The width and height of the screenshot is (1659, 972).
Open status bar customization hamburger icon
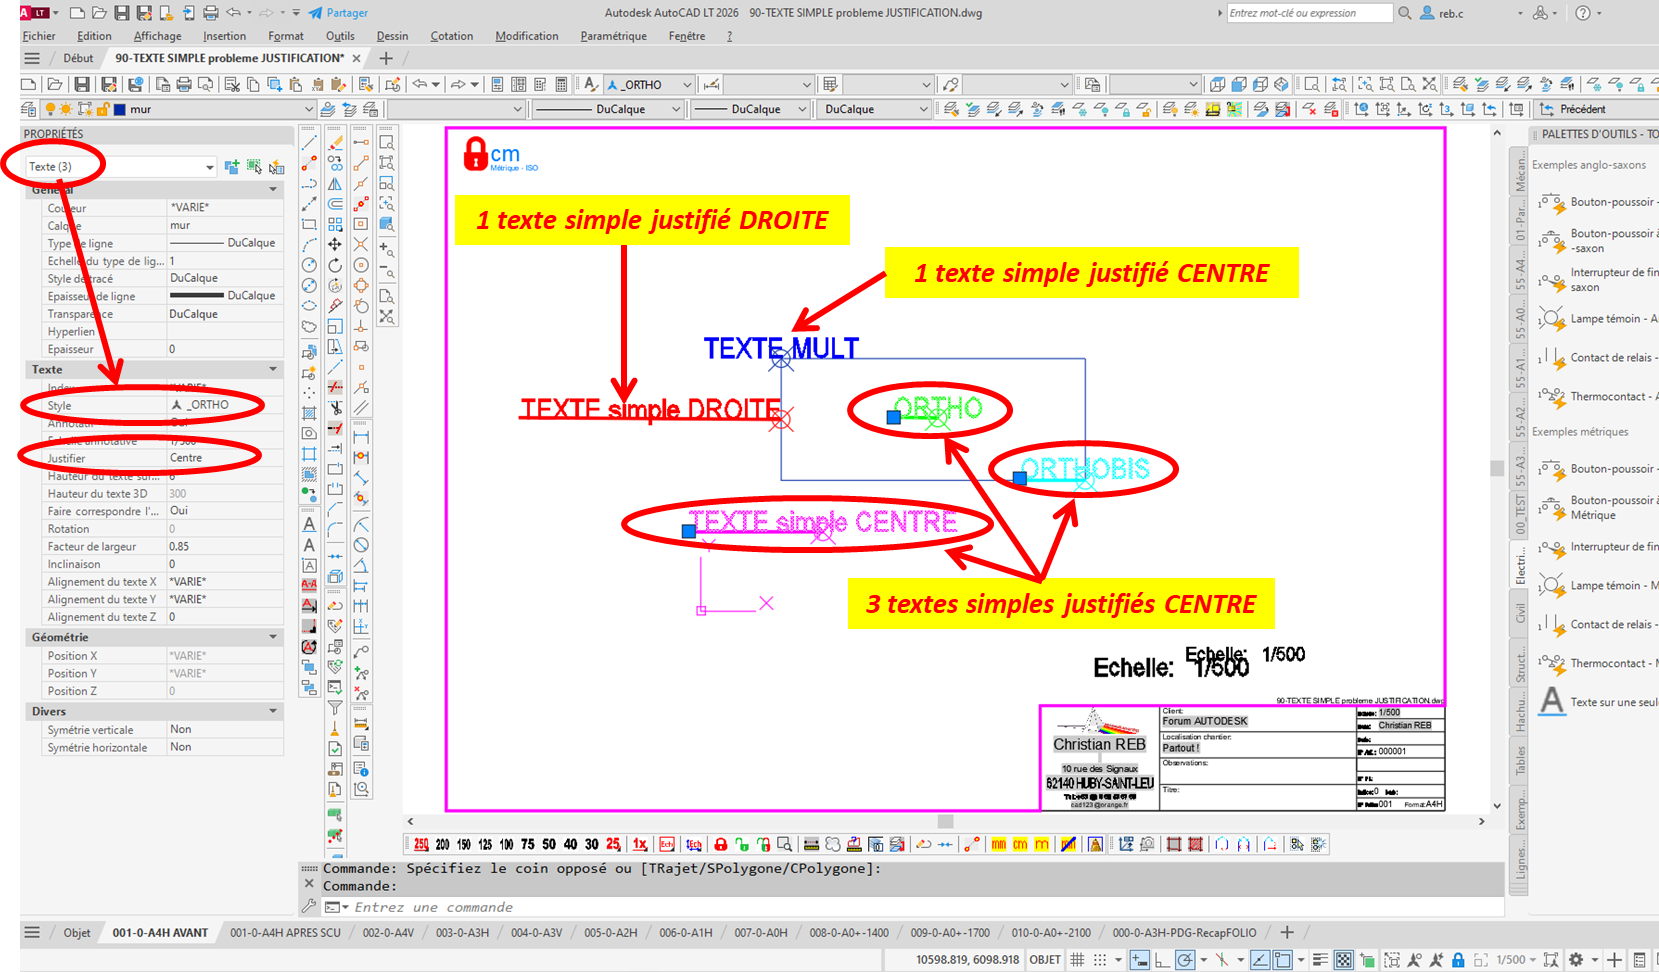click(x=1639, y=960)
